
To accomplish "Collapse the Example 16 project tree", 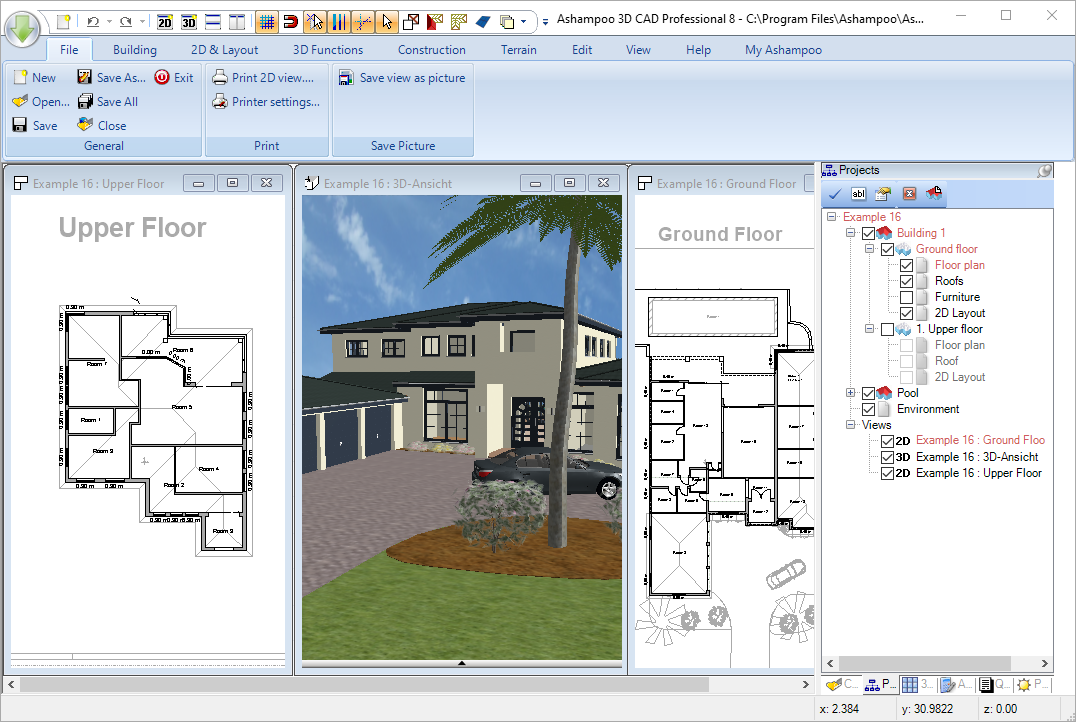I will tap(829, 216).
